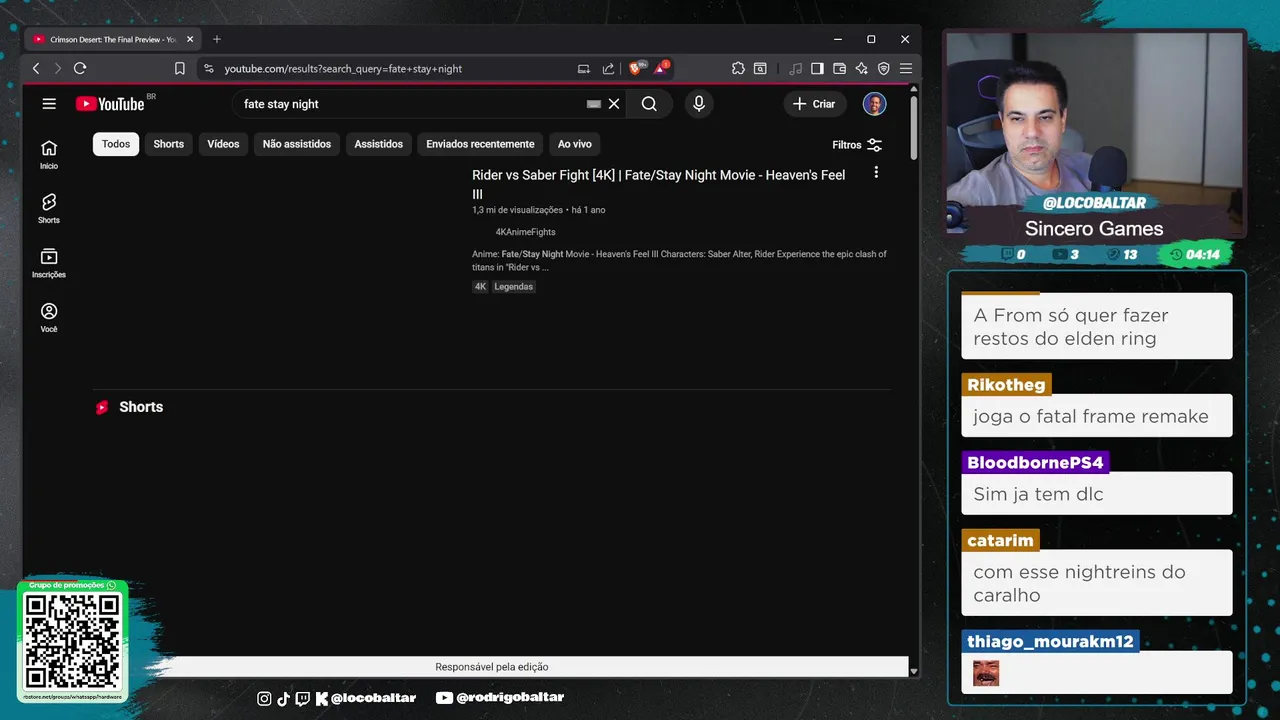Close the Crimson Desert tab
Viewport: 1280px width, 720px height.
[x=190, y=39]
